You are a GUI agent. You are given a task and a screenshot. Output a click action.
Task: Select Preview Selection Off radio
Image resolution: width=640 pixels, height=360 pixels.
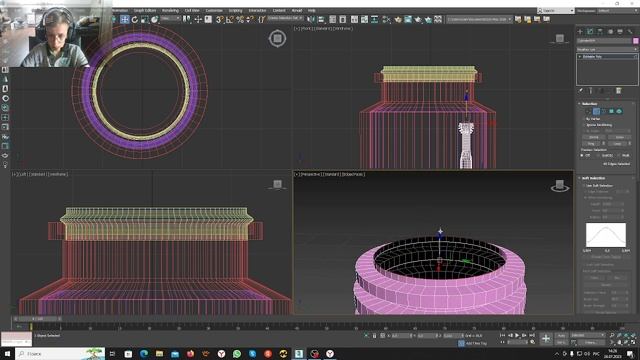click(582, 156)
